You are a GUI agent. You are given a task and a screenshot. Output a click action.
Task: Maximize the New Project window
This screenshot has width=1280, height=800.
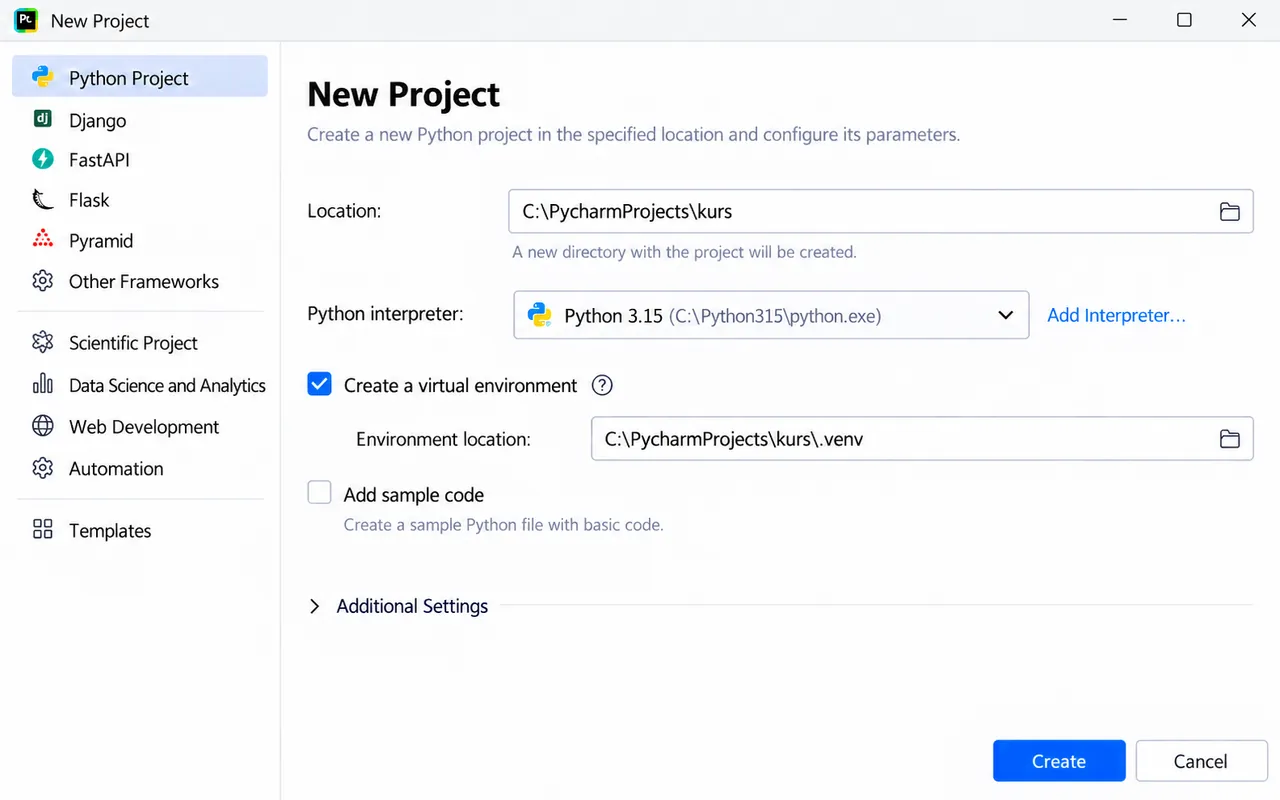(1184, 20)
